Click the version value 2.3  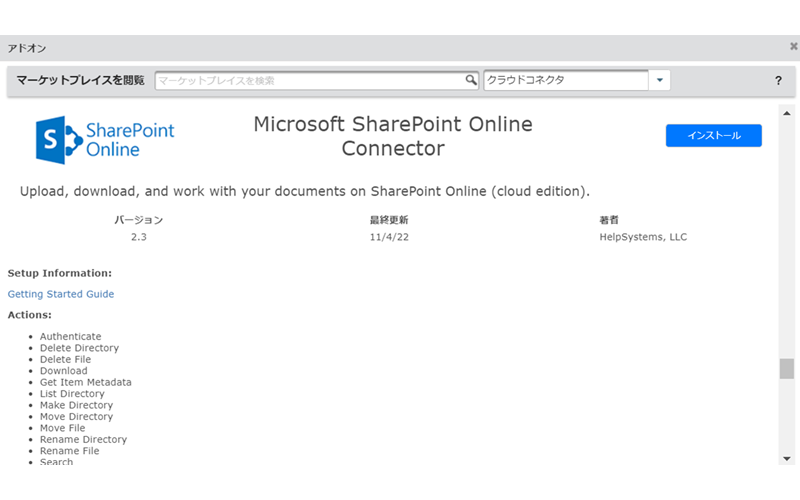(139, 237)
